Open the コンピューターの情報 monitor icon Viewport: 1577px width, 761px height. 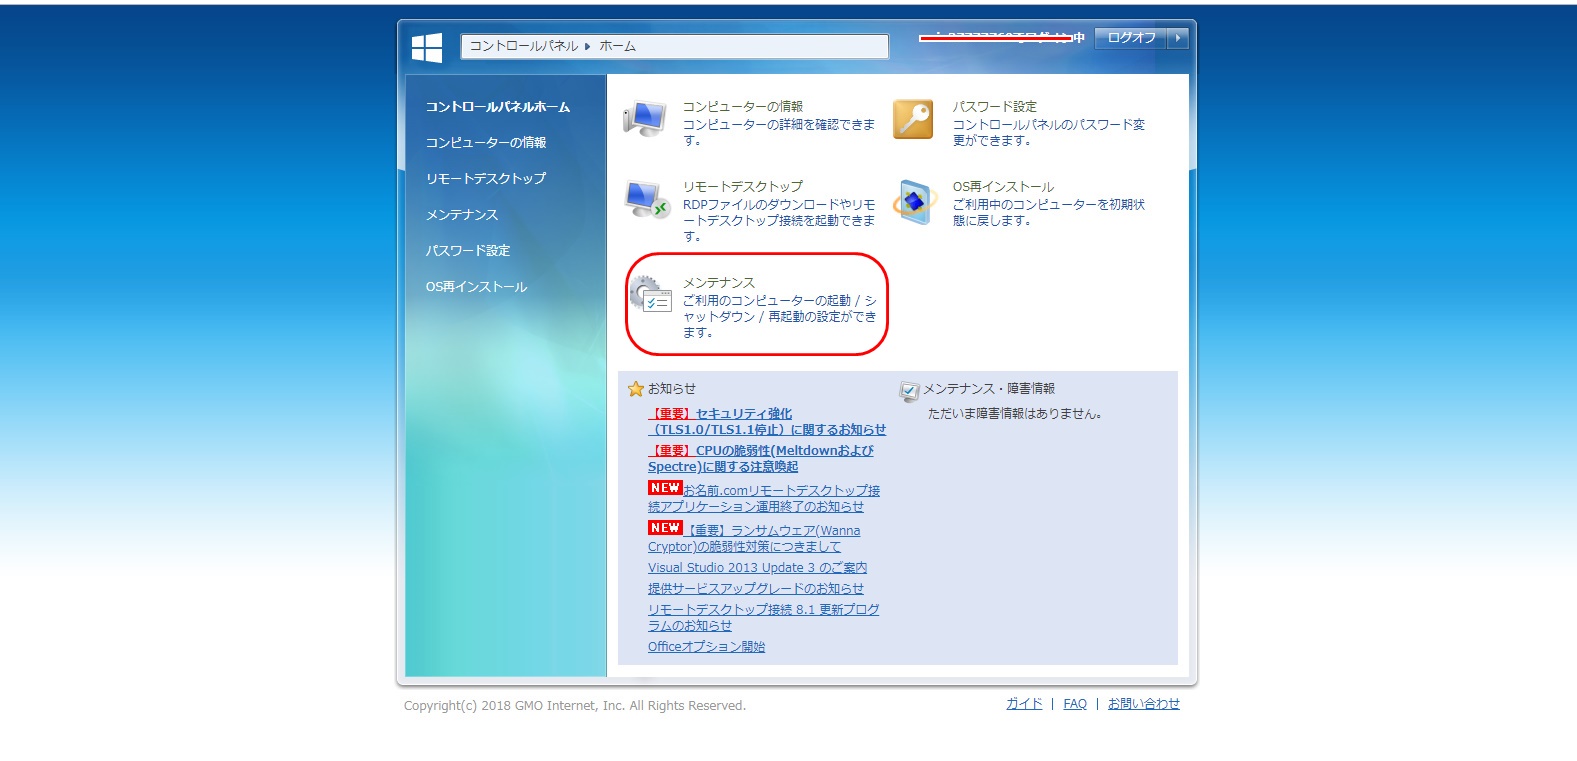coord(645,119)
